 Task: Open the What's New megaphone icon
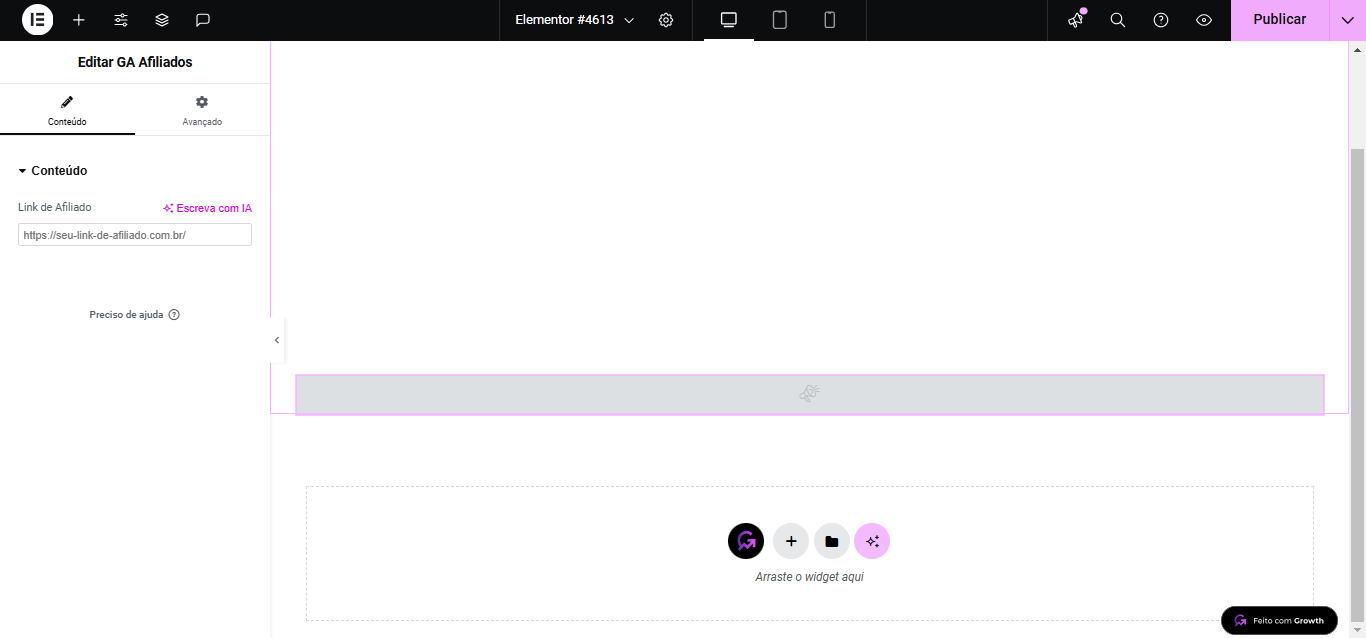pyautogui.click(x=1076, y=20)
